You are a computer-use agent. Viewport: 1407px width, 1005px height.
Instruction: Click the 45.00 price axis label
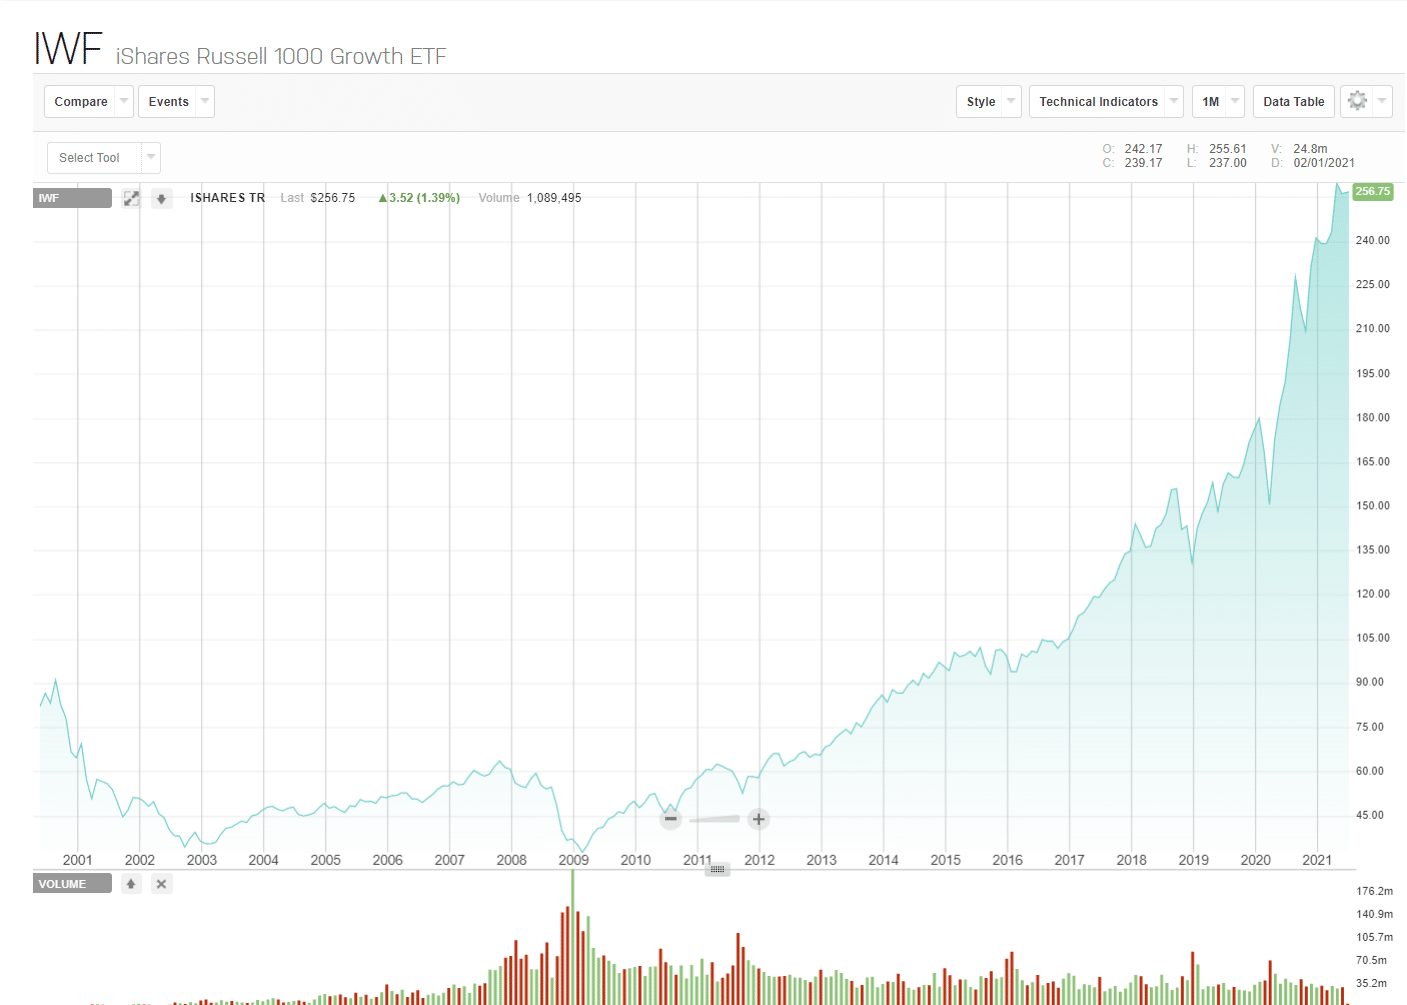coord(1369,815)
